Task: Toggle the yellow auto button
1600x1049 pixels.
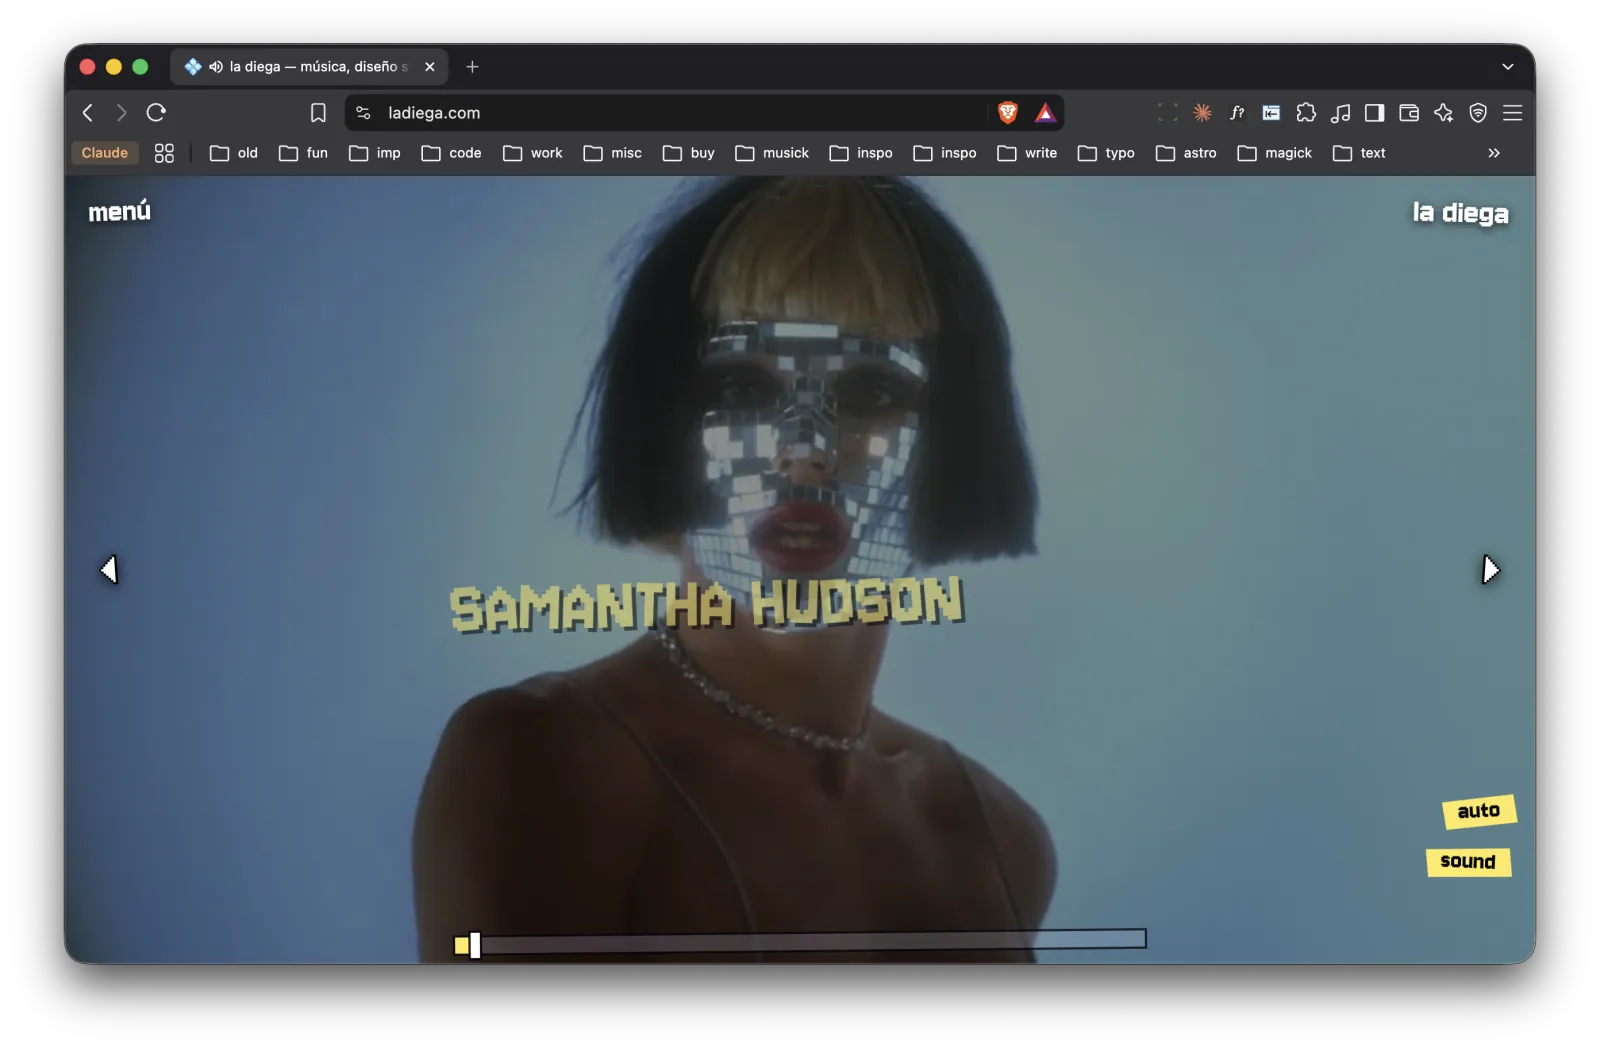Action: click(x=1479, y=811)
